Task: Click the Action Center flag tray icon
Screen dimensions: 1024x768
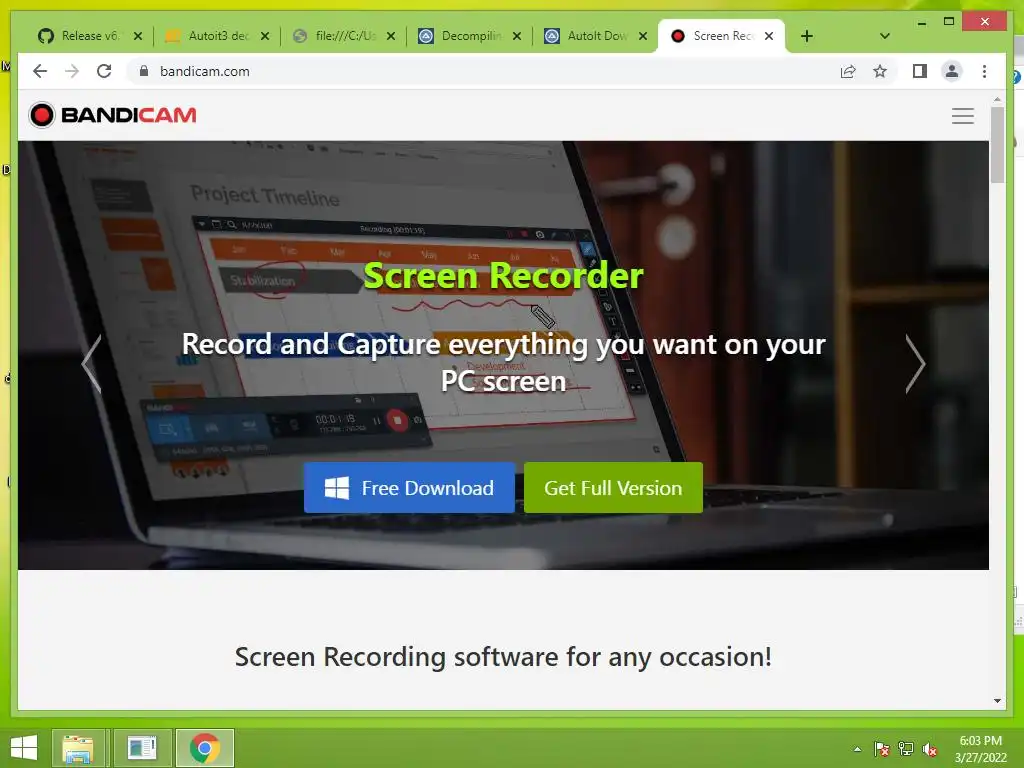Action: tap(882, 749)
